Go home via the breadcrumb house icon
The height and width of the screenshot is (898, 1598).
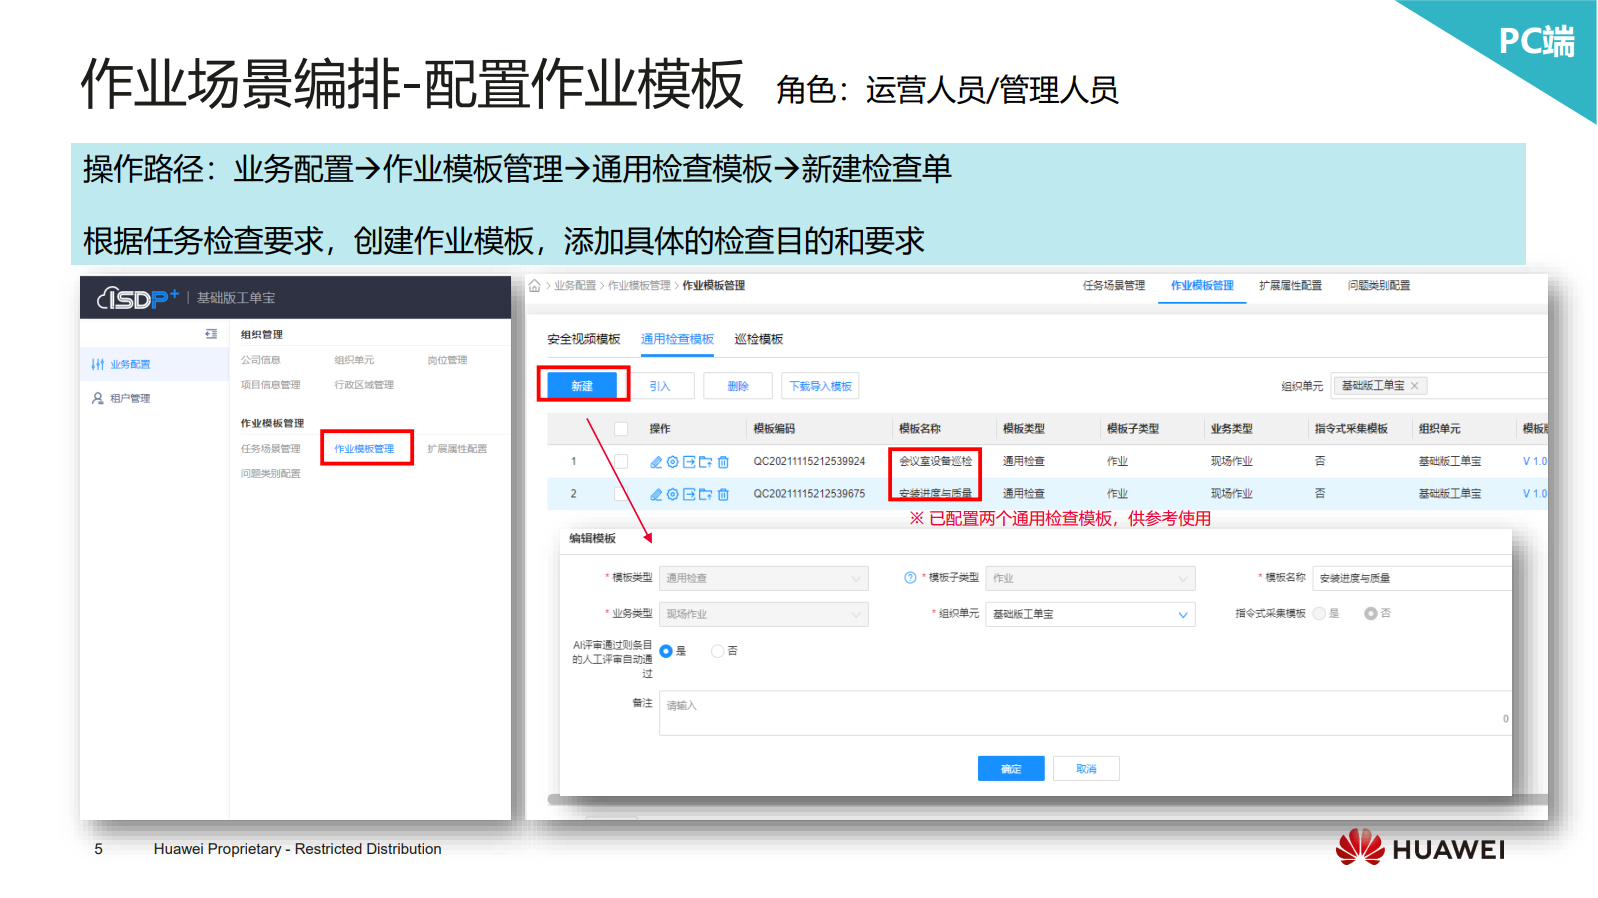tap(535, 286)
